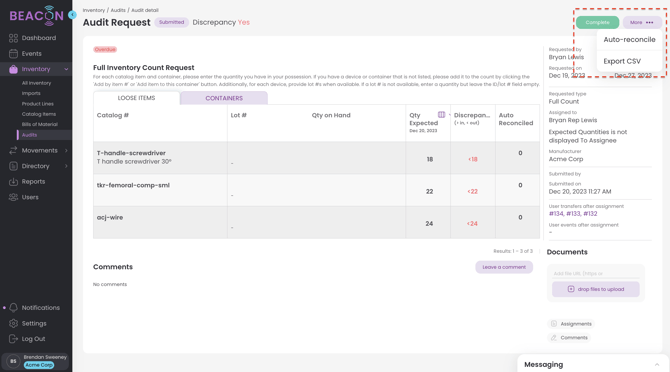Click the Users people icon

pos(13,197)
